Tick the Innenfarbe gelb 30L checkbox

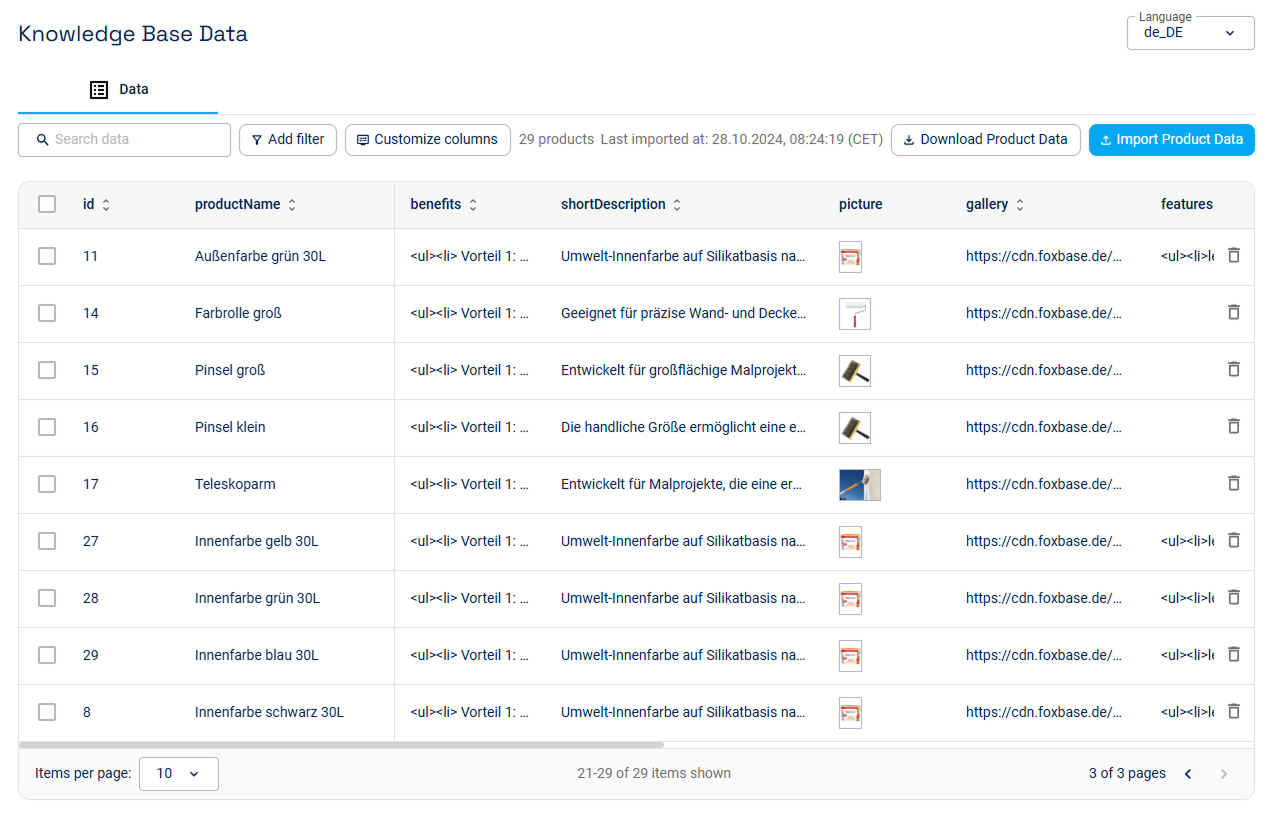tap(47, 541)
